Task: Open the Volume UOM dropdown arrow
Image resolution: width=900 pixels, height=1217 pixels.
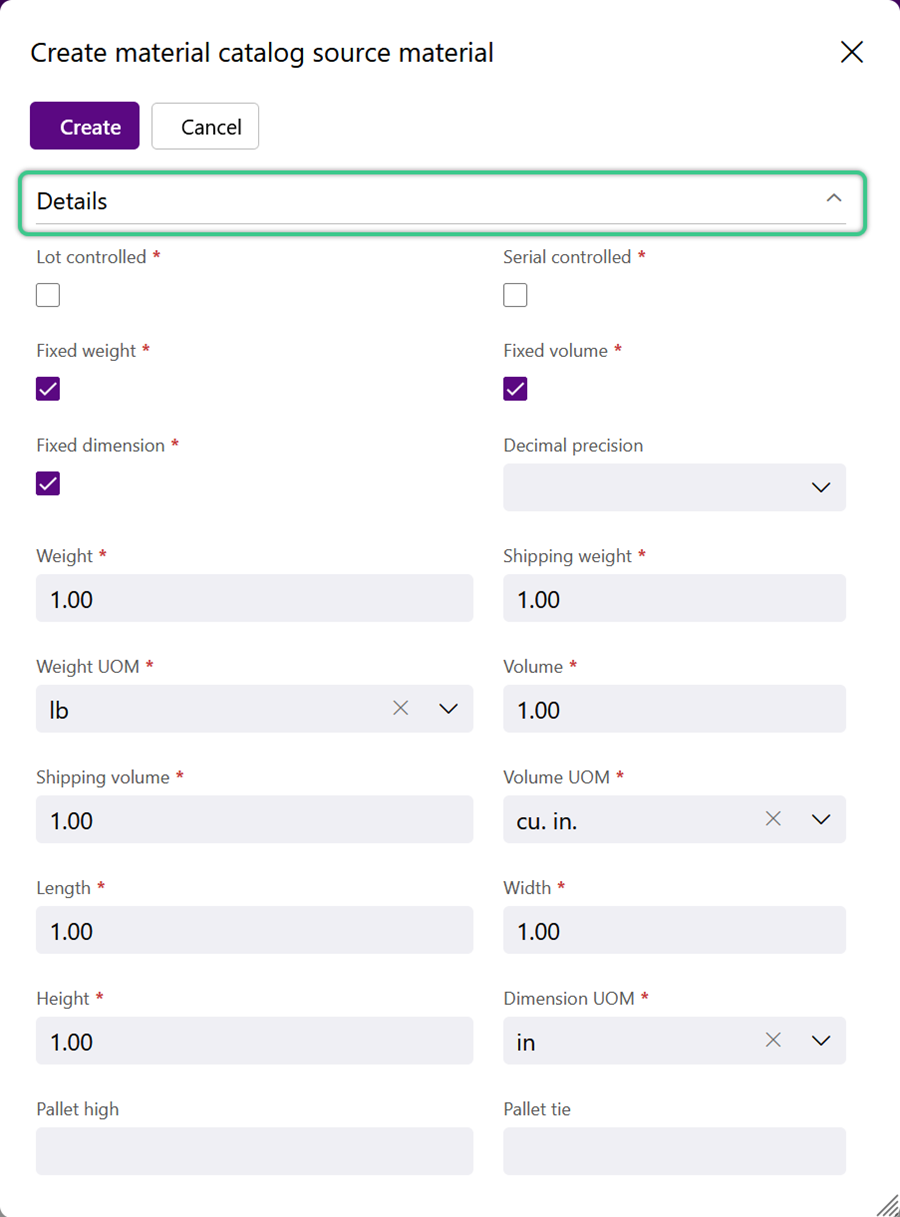Action: click(x=821, y=820)
